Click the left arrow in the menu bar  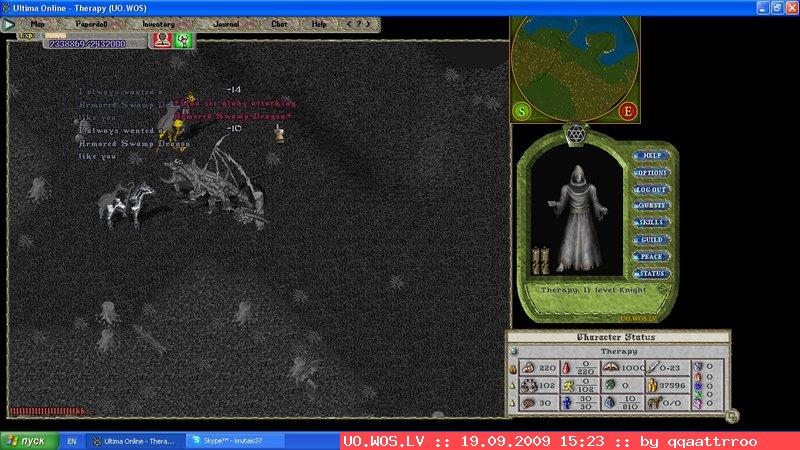(x=349, y=24)
